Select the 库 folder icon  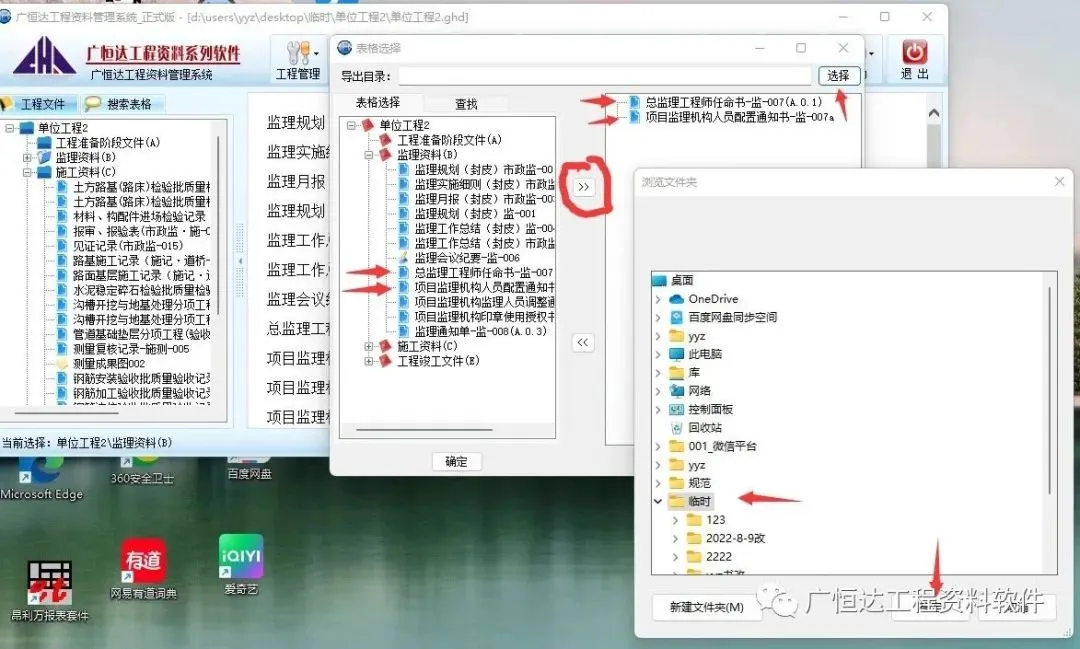[676, 373]
